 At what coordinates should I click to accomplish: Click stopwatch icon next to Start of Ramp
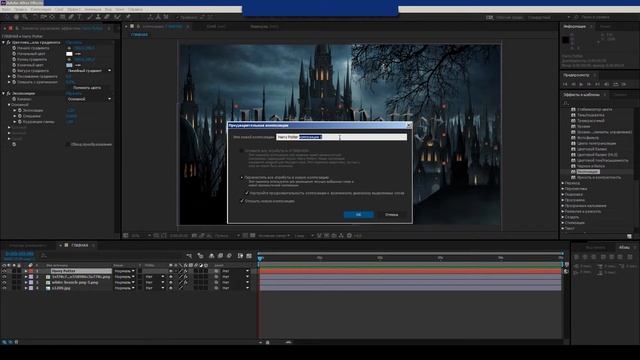[14, 48]
